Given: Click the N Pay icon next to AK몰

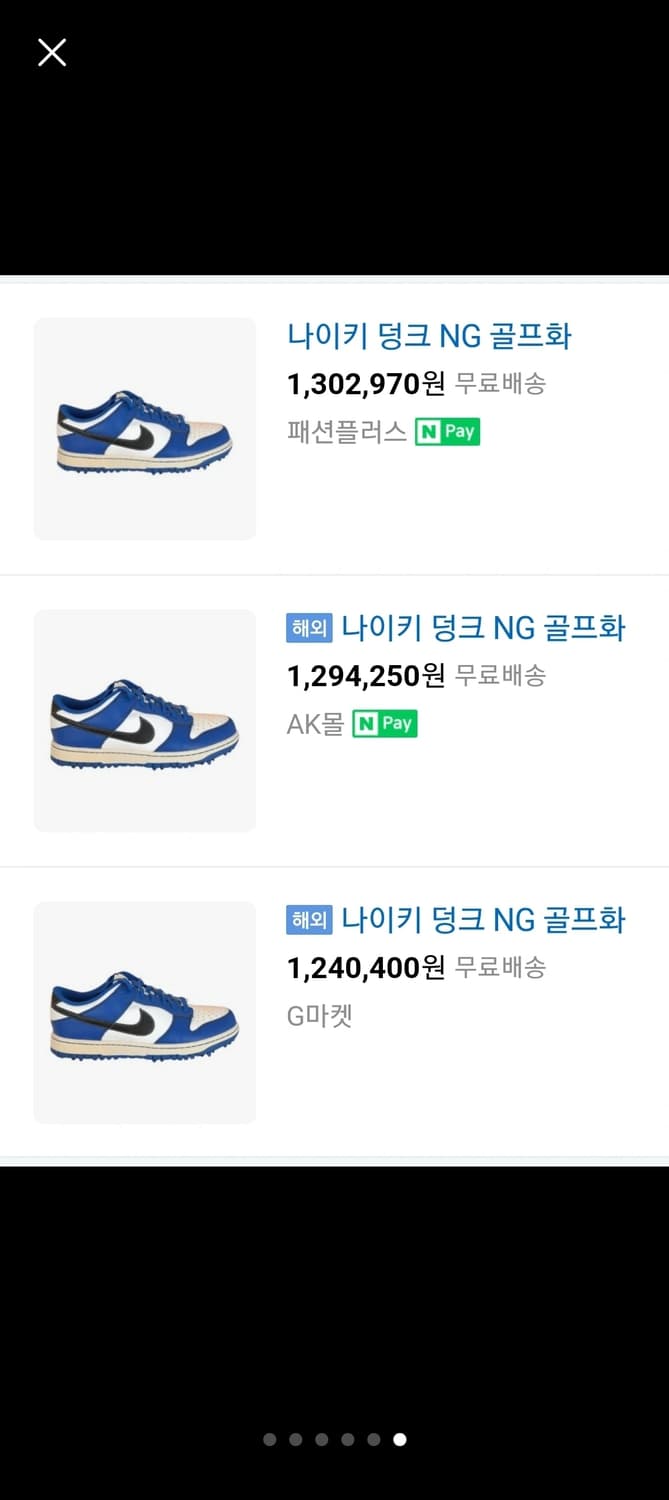Looking at the screenshot, I should click(384, 723).
